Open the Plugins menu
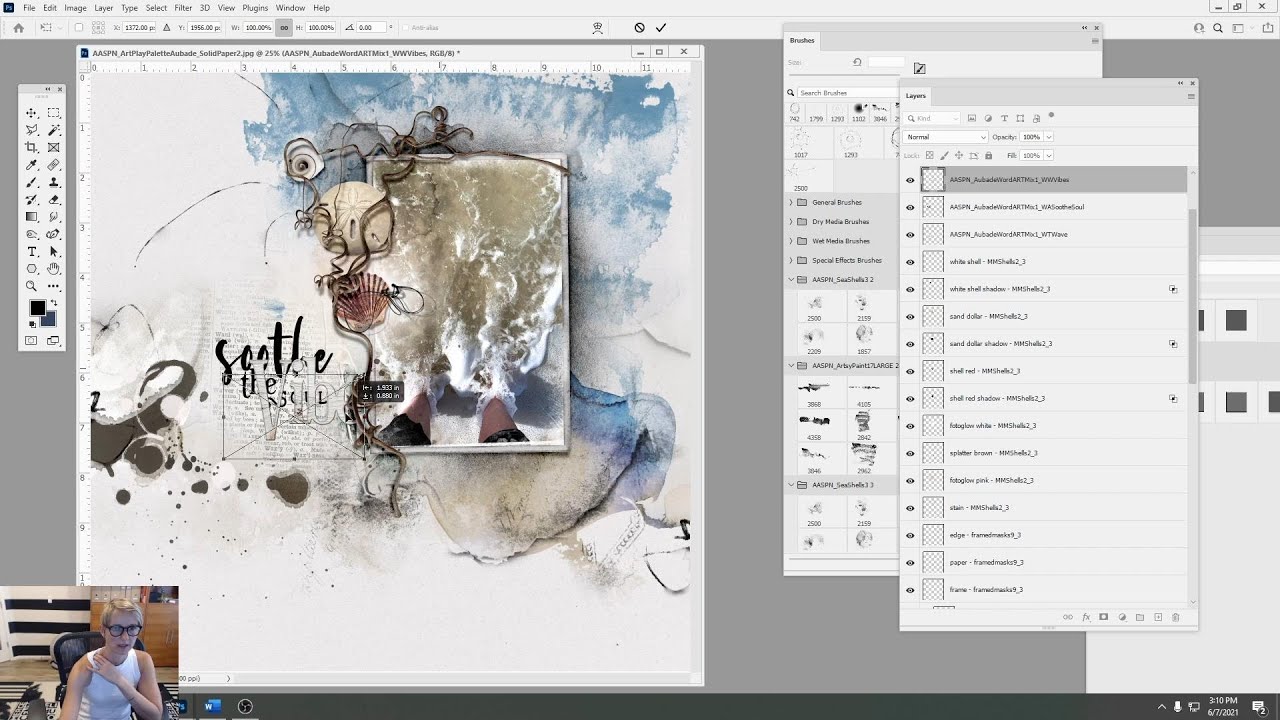This screenshot has width=1280, height=720. coord(255,8)
